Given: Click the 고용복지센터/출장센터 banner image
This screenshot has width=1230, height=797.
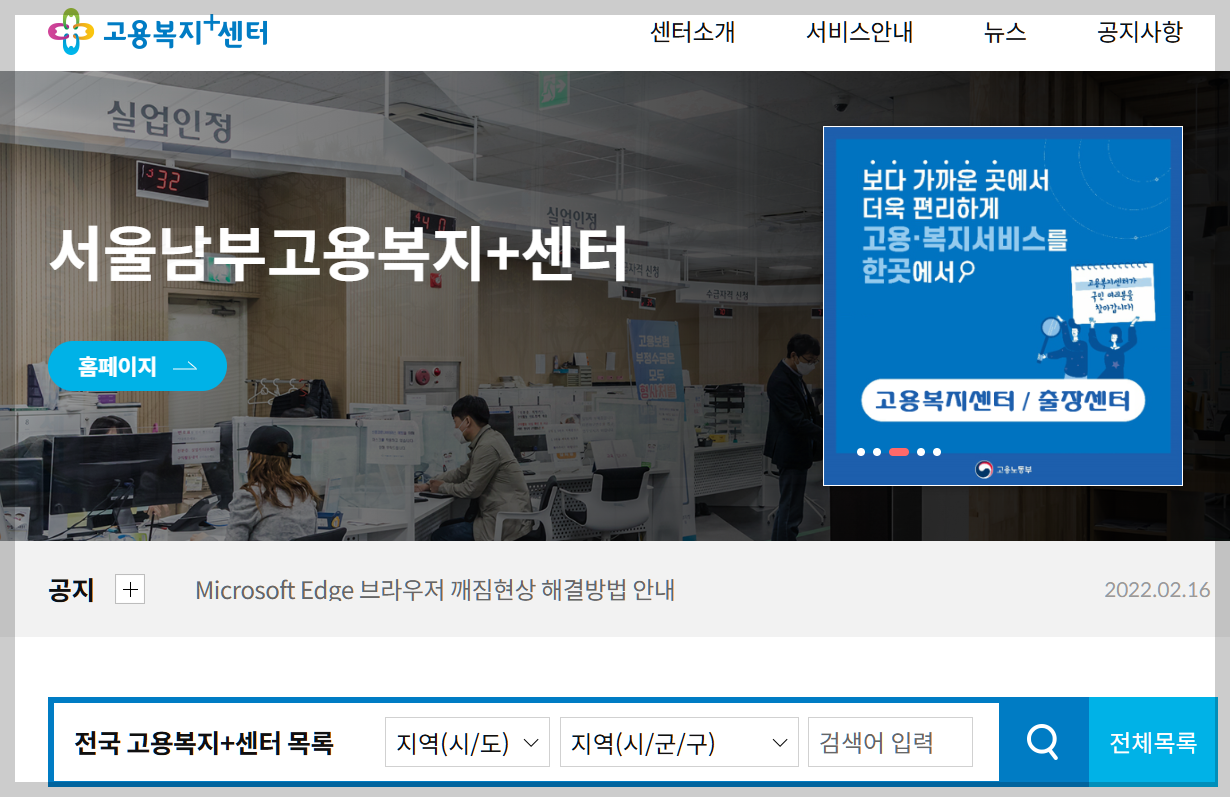Looking at the screenshot, I should click(x=1001, y=250).
